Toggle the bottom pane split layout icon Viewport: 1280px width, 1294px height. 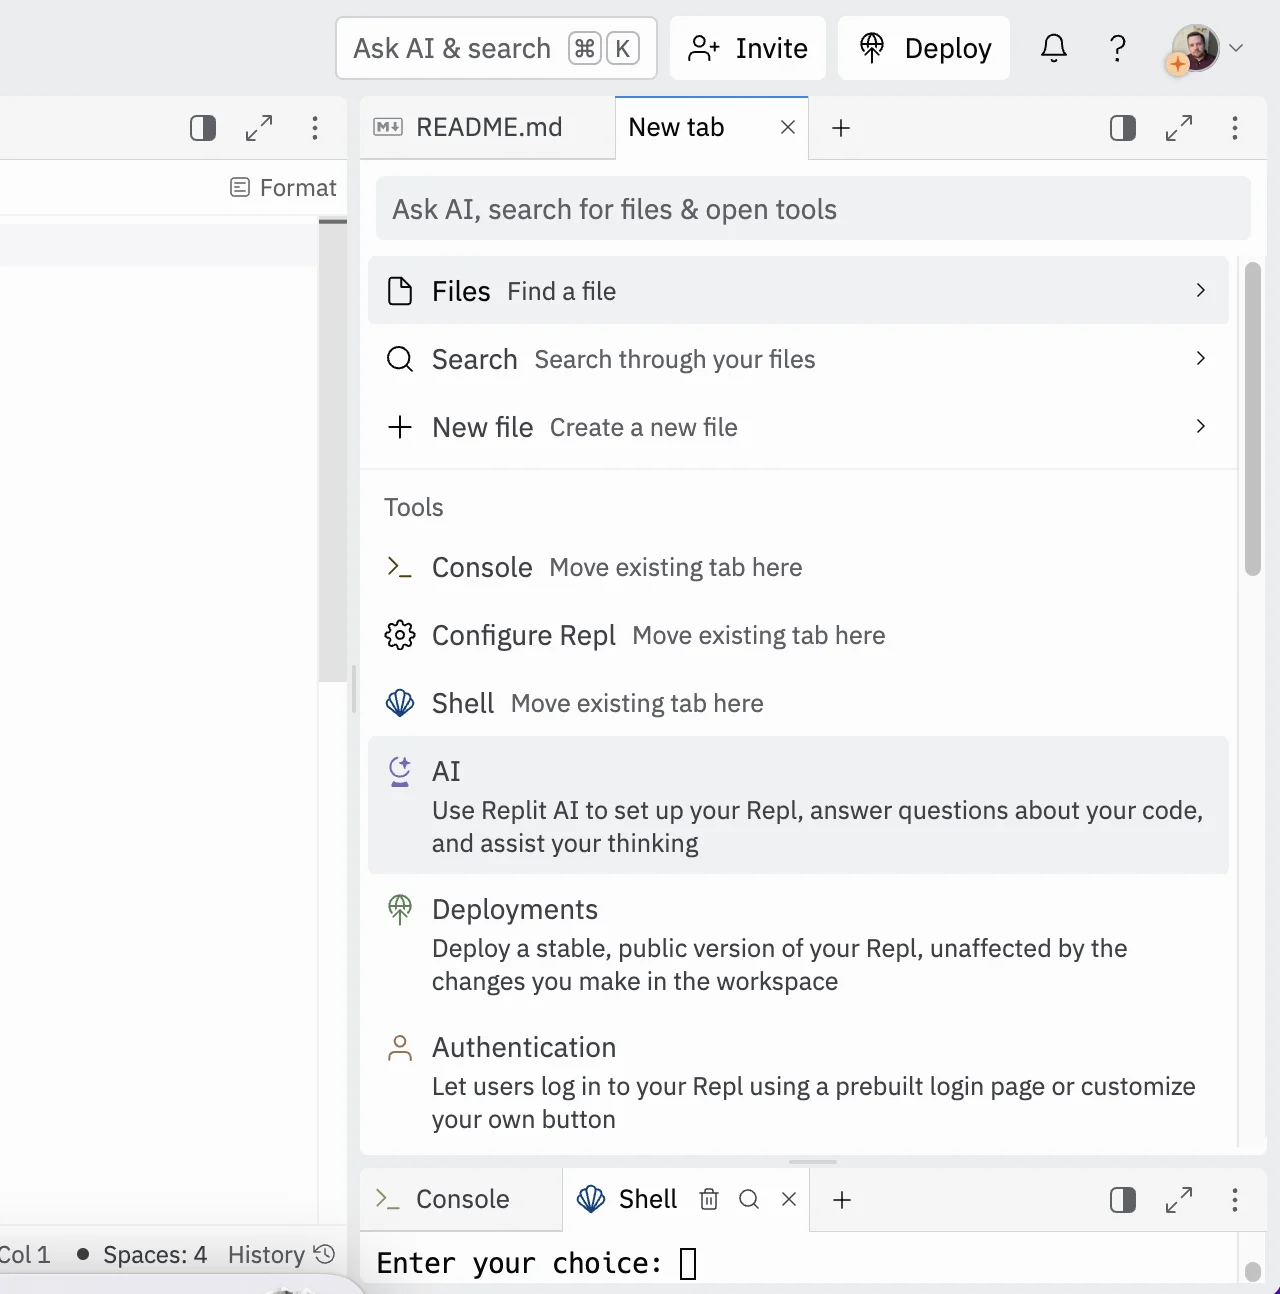1123,1200
